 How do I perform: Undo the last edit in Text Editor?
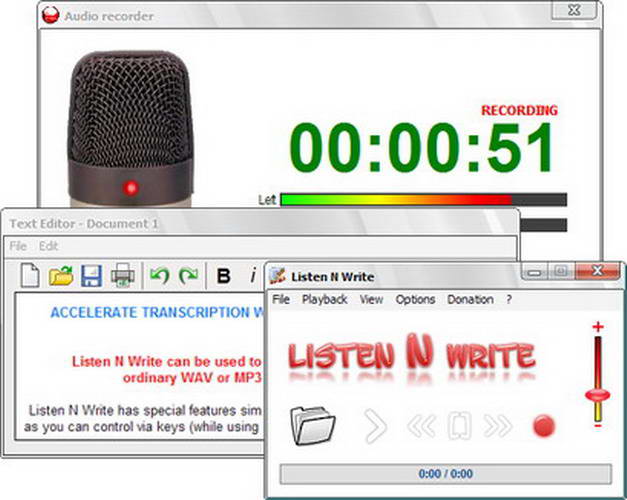point(160,275)
